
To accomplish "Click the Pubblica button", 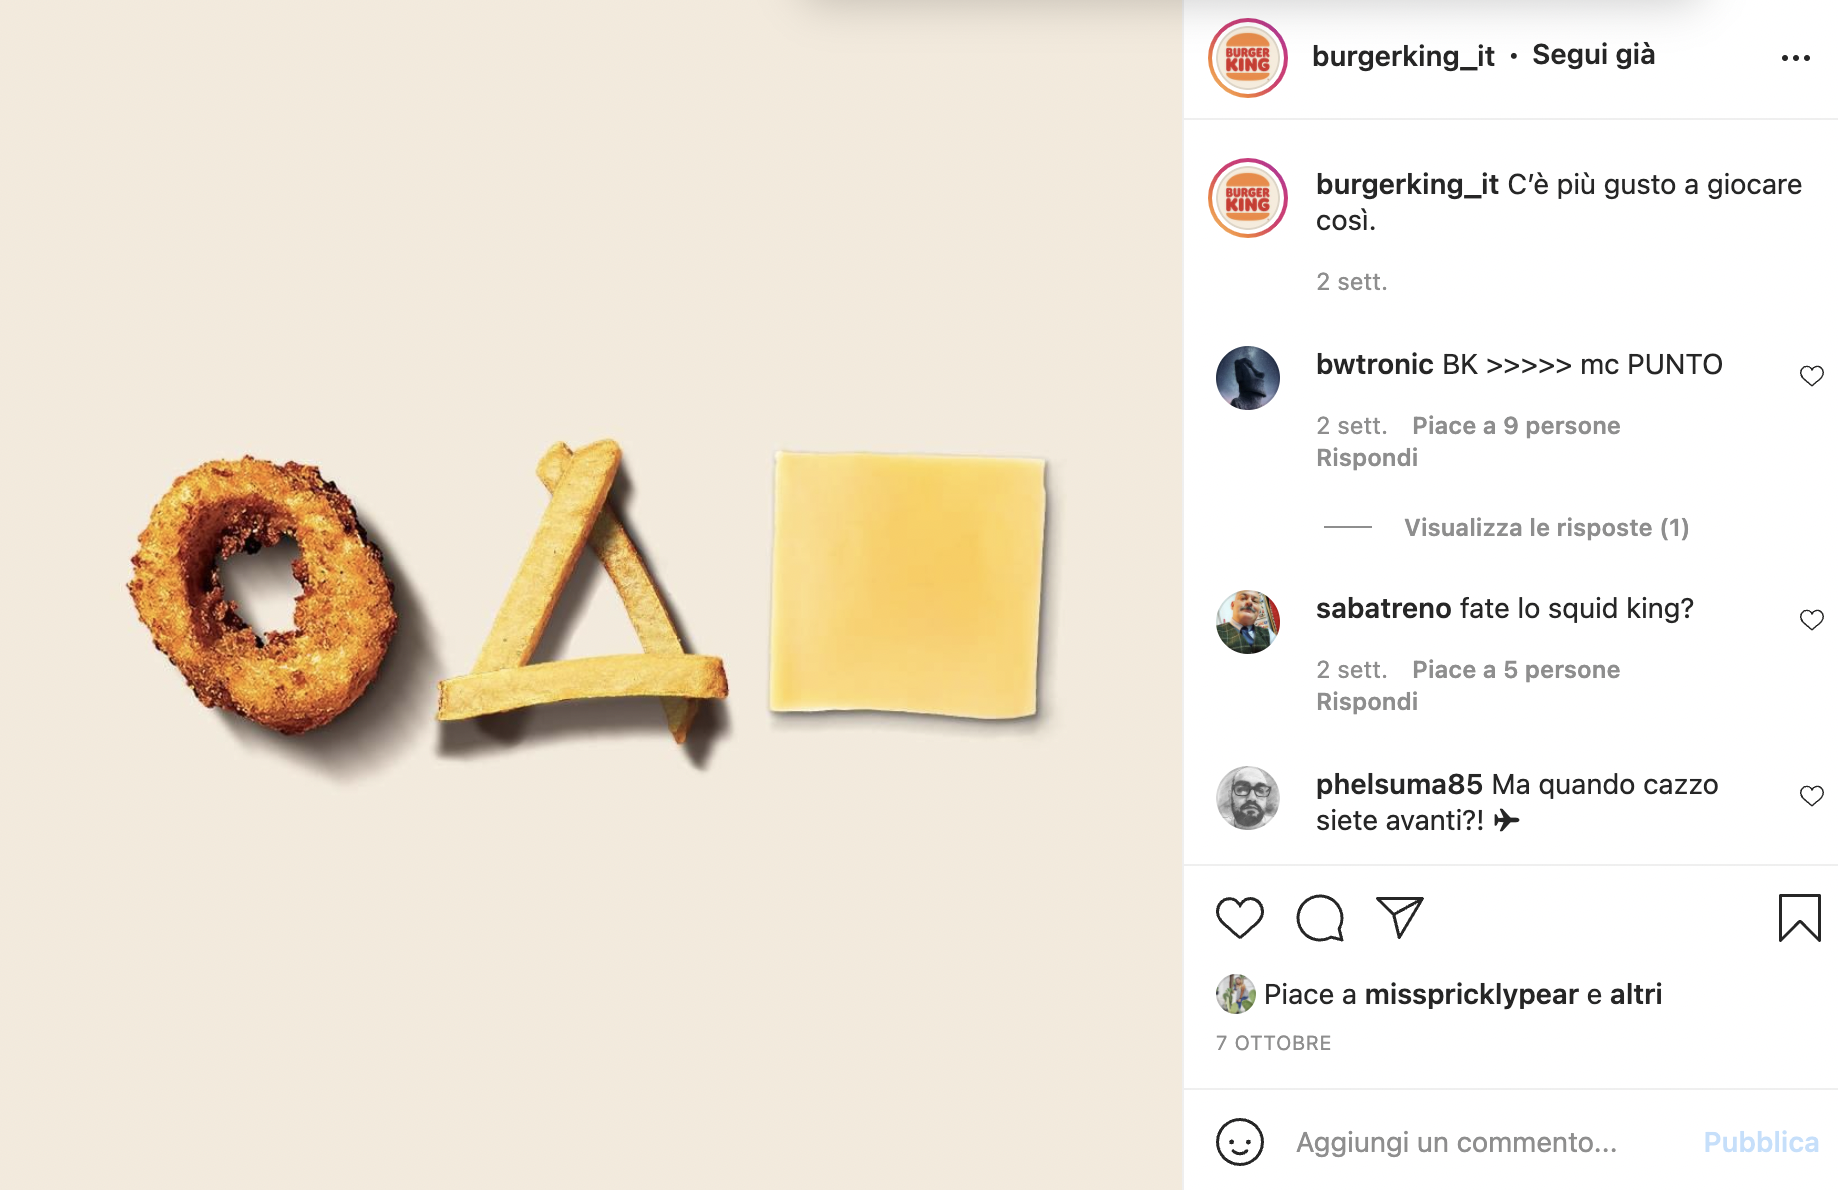I will (x=1761, y=1142).
